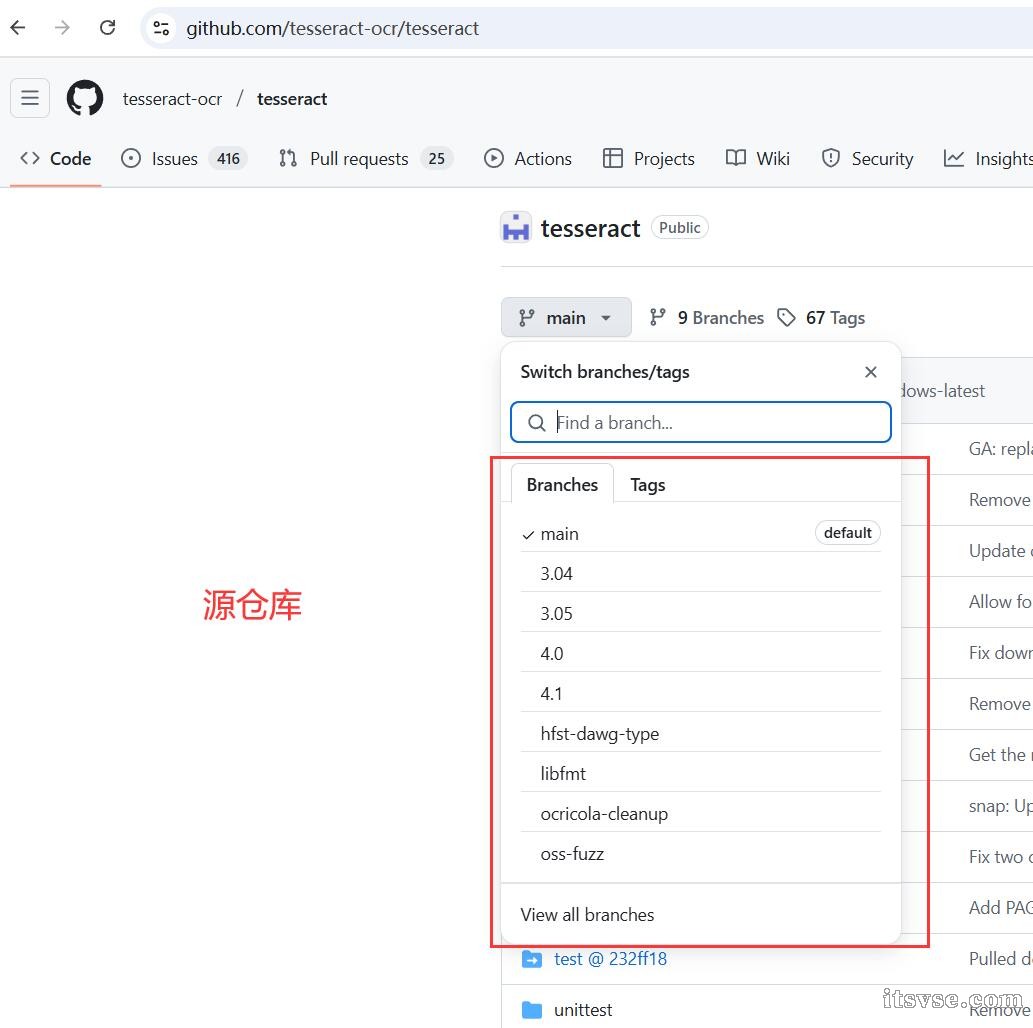Click the browser back arrow
This screenshot has width=1033, height=1028.
point(18,28)
